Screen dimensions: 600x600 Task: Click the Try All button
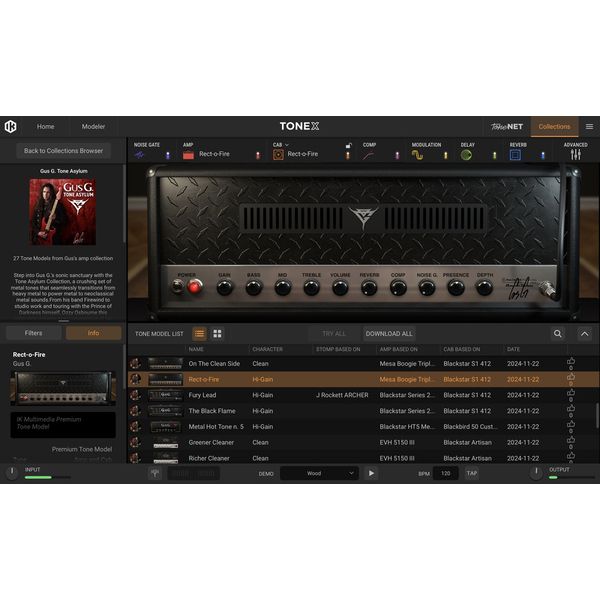click(334, 334)
